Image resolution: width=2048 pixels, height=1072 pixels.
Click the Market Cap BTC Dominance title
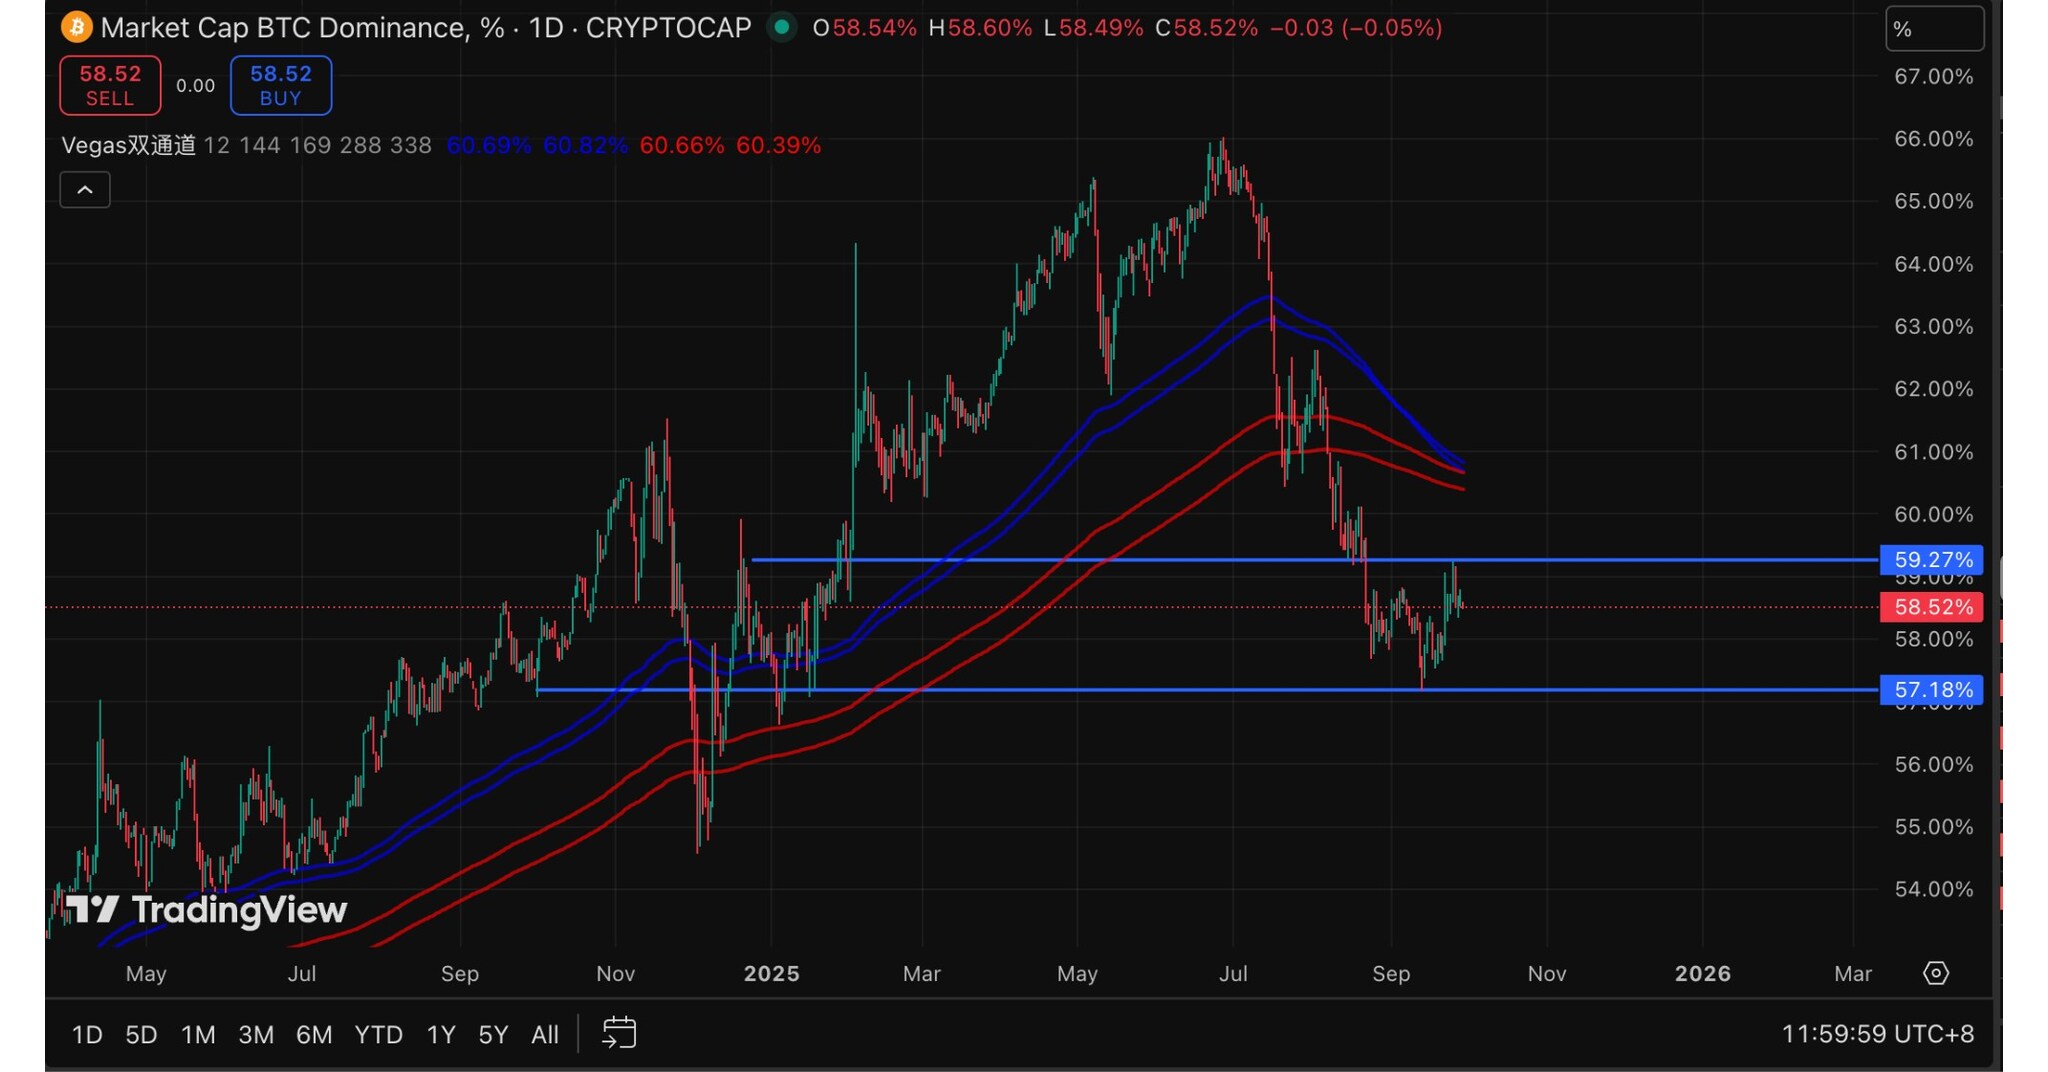425,28
